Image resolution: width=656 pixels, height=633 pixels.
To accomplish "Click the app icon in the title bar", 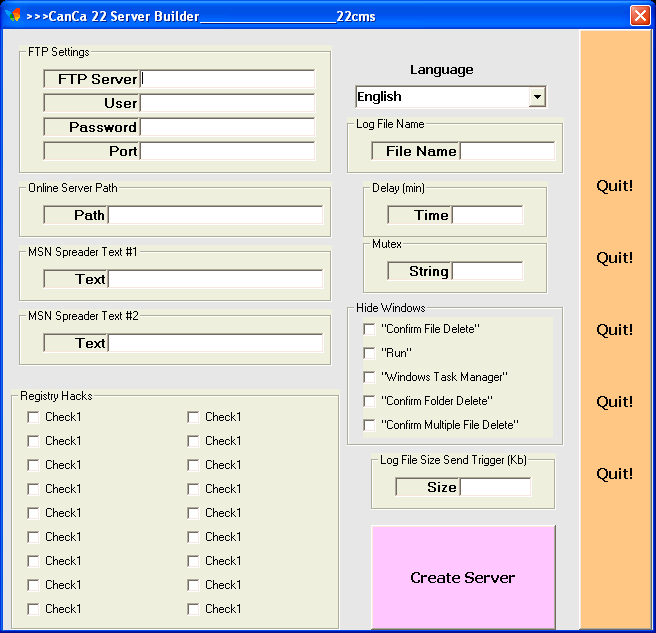I will coord(13,16).
